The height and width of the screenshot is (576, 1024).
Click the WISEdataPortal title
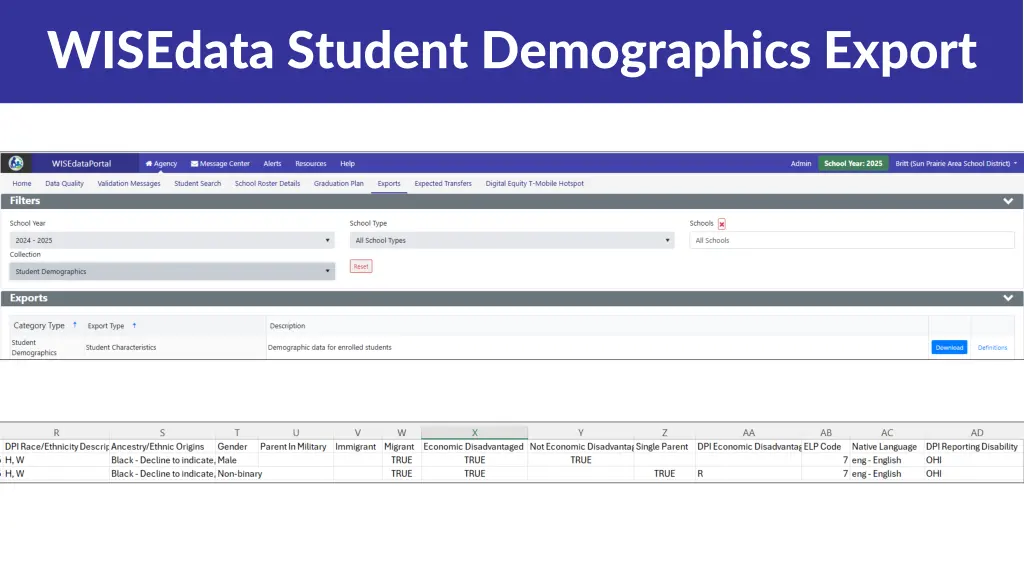[82, 163]
